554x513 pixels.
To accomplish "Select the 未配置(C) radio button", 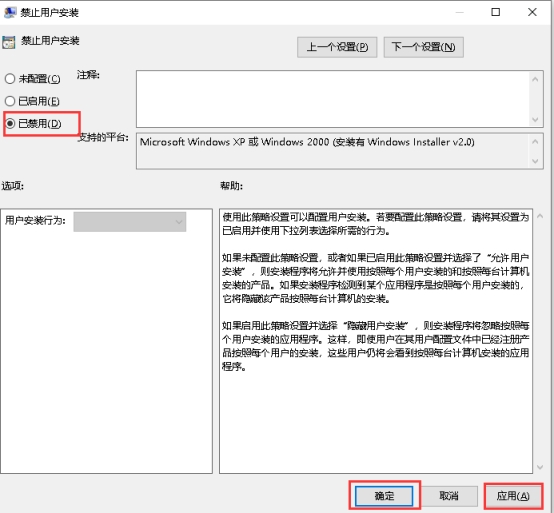I will pyautogui.click(x=10, y=78).
